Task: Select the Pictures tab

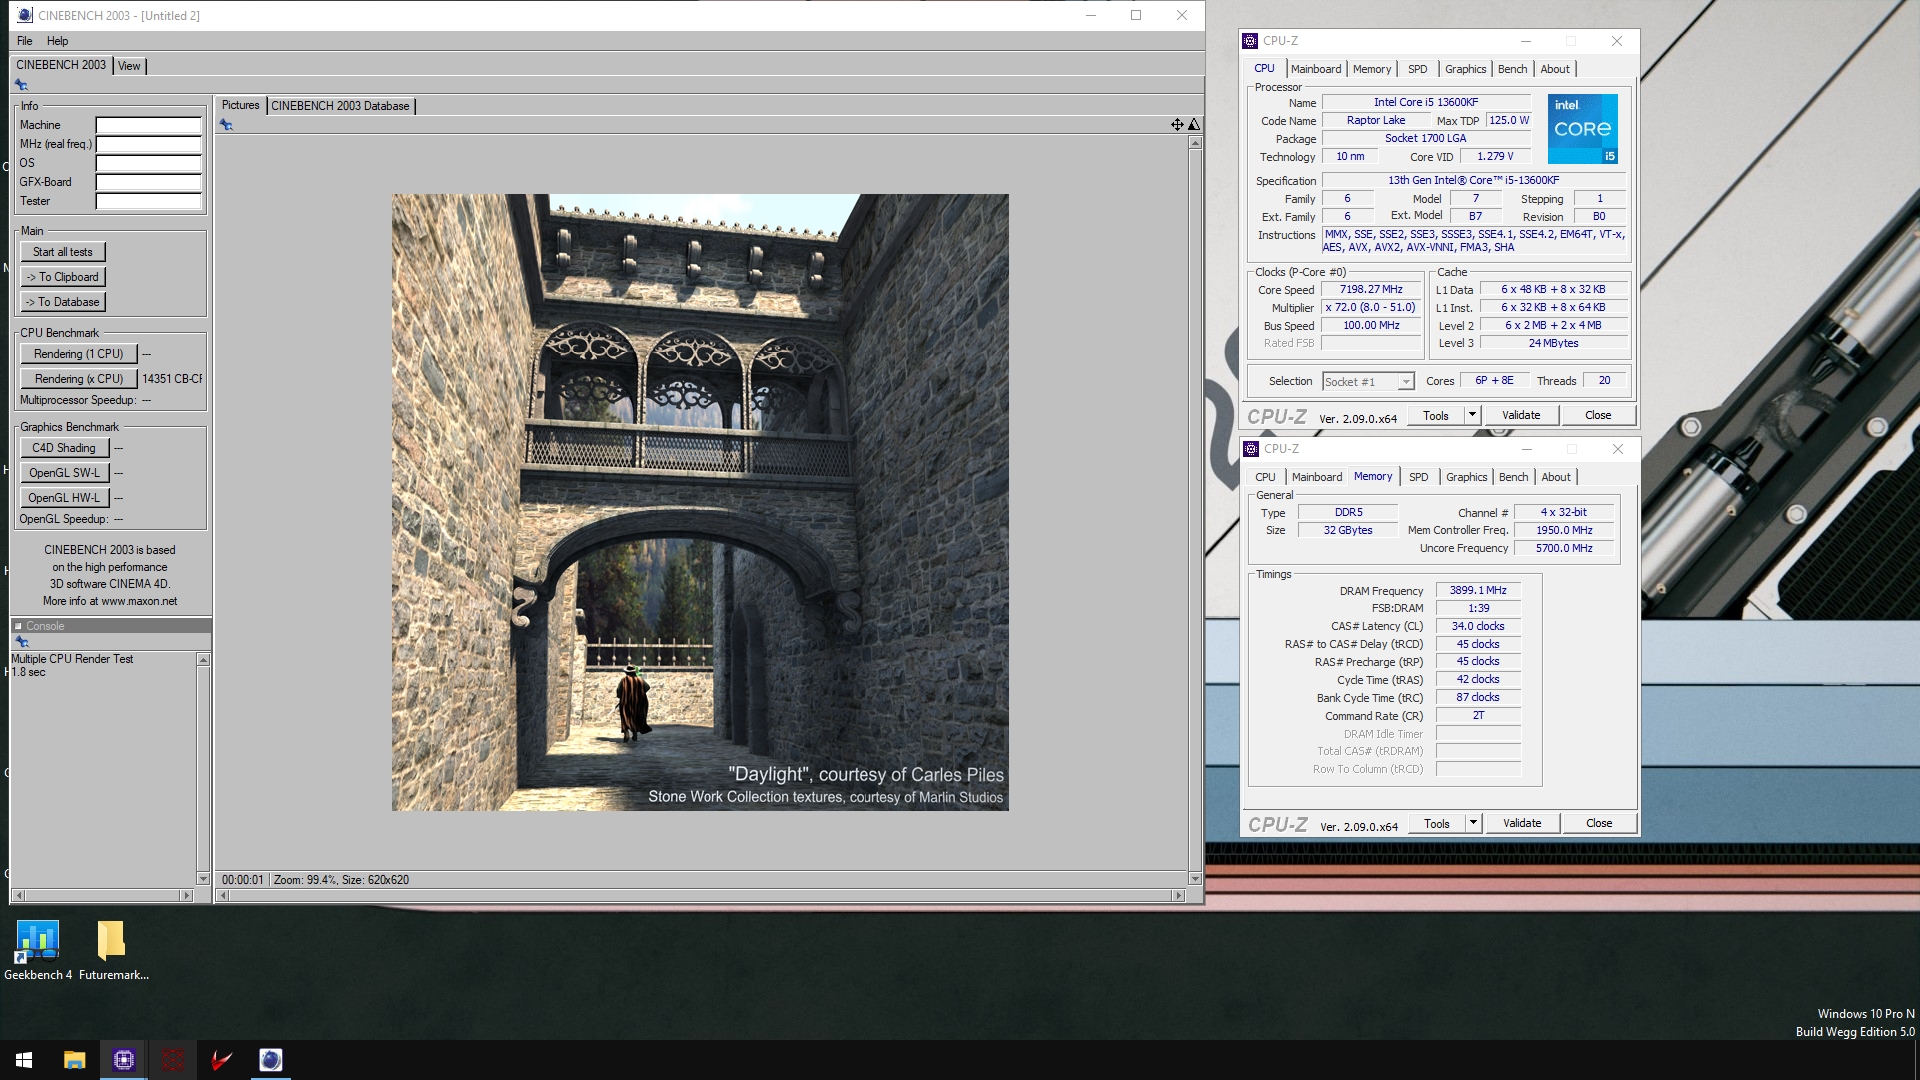Action: [x=240, y=105]
